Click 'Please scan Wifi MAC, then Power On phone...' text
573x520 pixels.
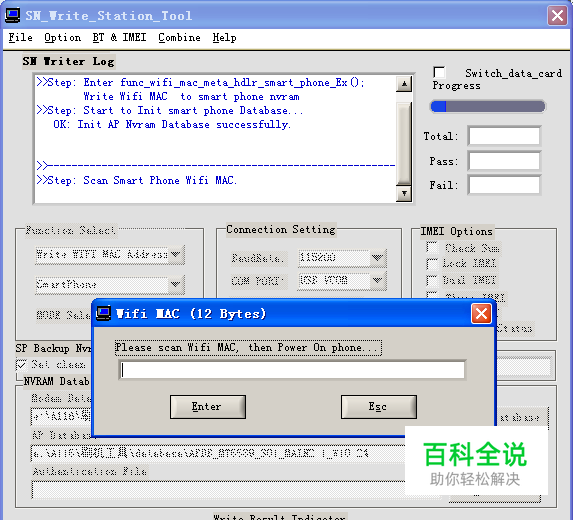(248, 348)
